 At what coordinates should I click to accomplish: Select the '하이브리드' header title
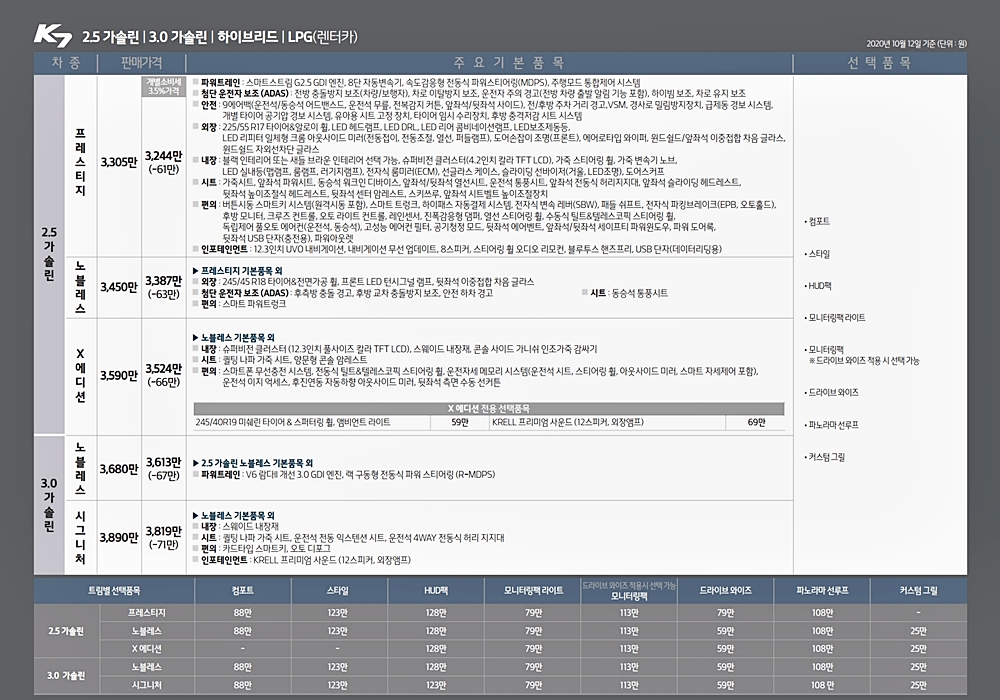click(247, 38)
